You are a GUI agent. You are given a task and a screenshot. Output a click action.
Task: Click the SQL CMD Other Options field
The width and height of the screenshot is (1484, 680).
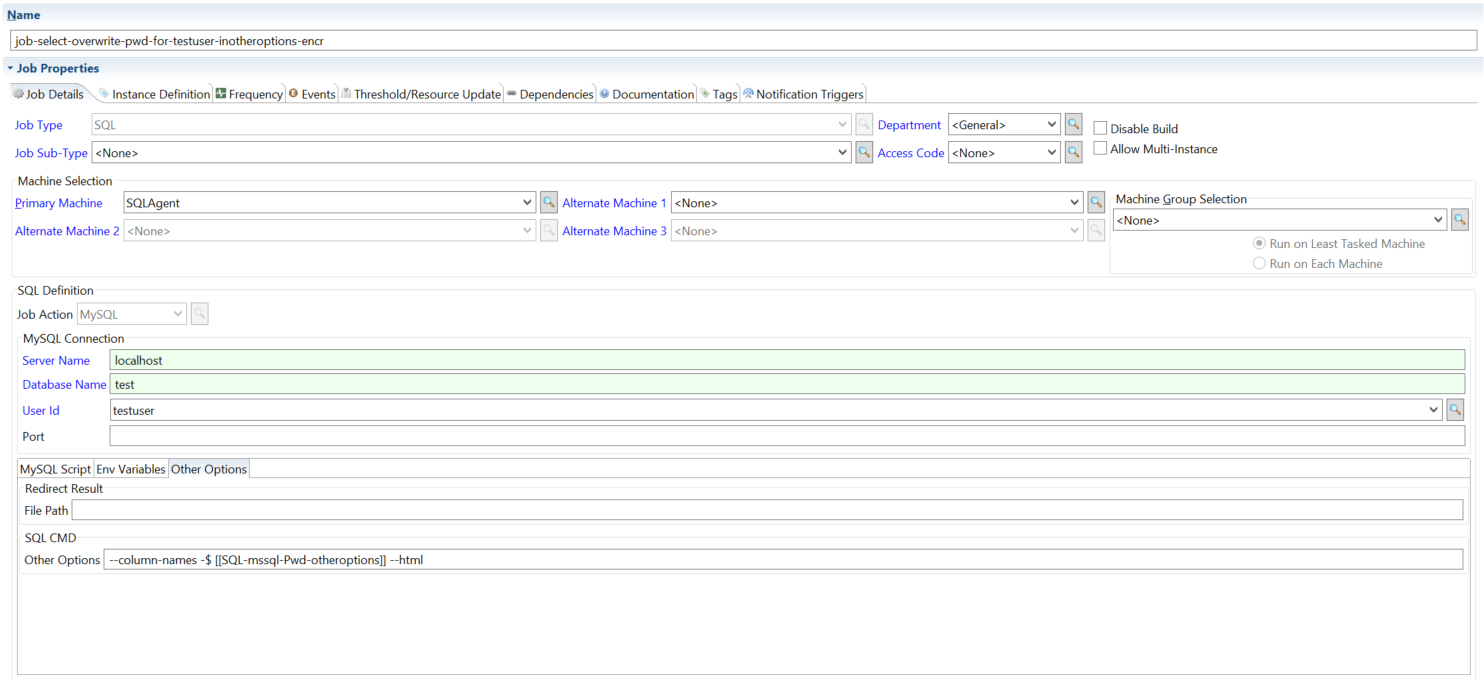click(783, 560)
